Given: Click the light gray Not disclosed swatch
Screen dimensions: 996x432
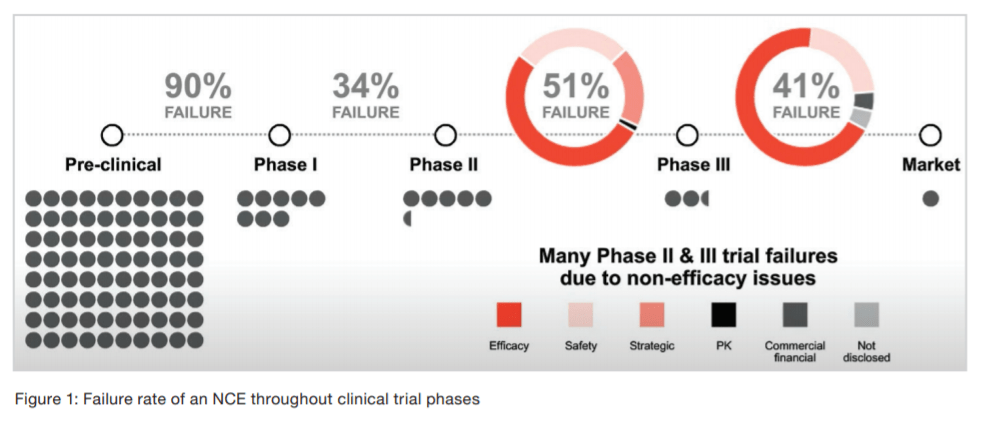Looking at the screenshot, I should [866, 316].
